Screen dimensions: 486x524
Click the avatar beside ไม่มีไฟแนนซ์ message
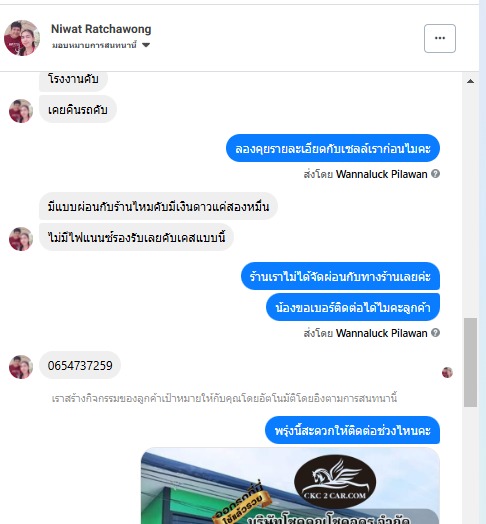[21, 239]
